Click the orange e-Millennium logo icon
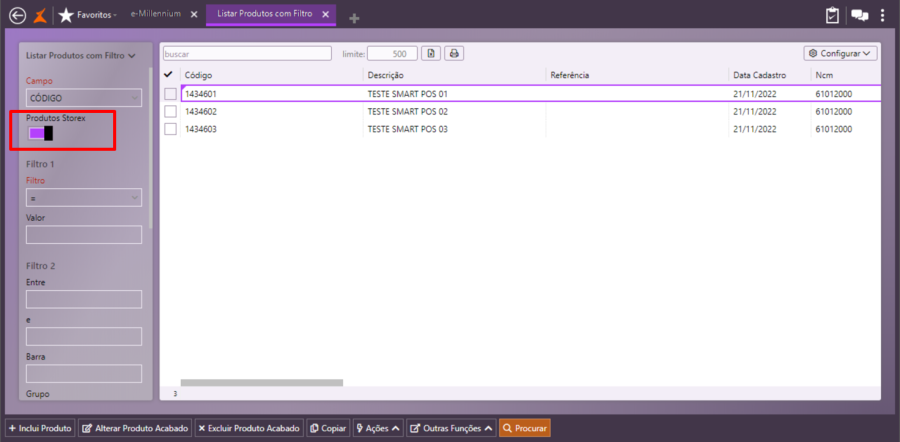Screen dimensions: 900x442 [x=39, y=15]
